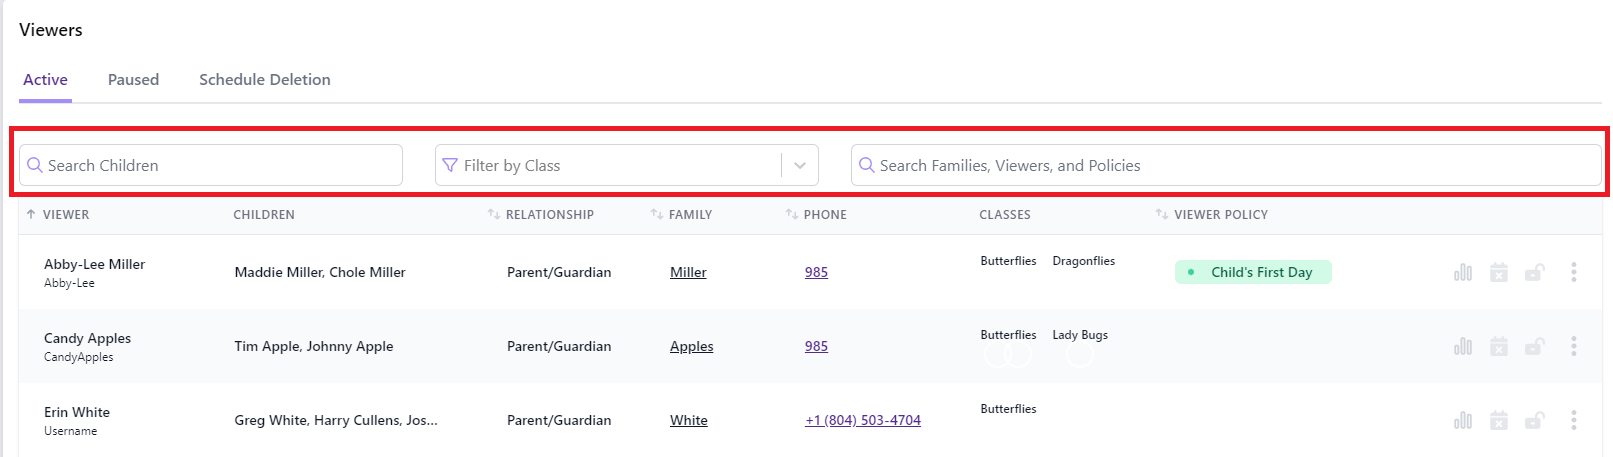Click Lady Bugs class in Candy Apples row
Screen dimensions: 1613x457
click(x=1080, y=335)
